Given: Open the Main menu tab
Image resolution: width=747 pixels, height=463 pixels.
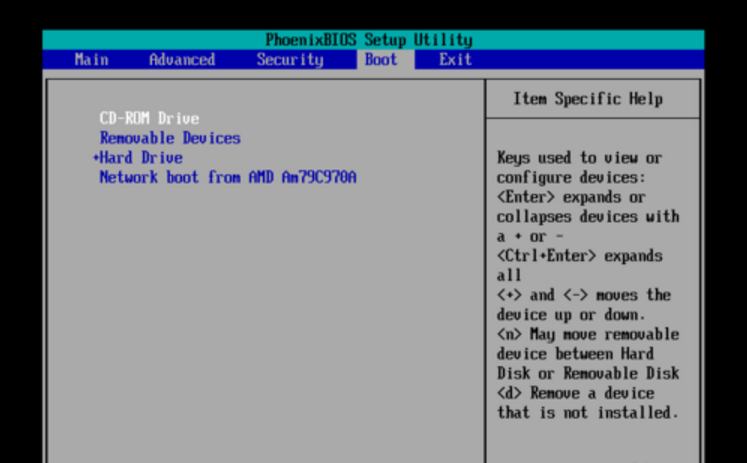Looking at the screenshot, I should (91, 60).
